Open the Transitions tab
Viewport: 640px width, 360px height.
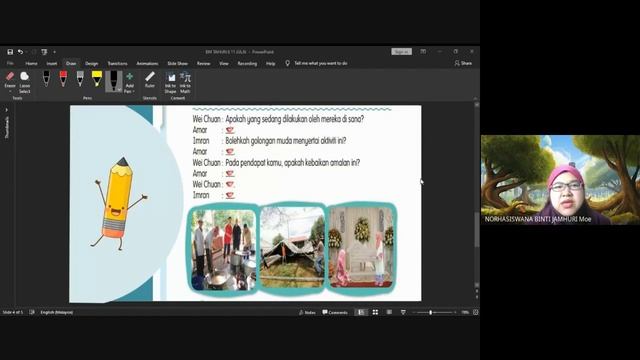point(117,63)
